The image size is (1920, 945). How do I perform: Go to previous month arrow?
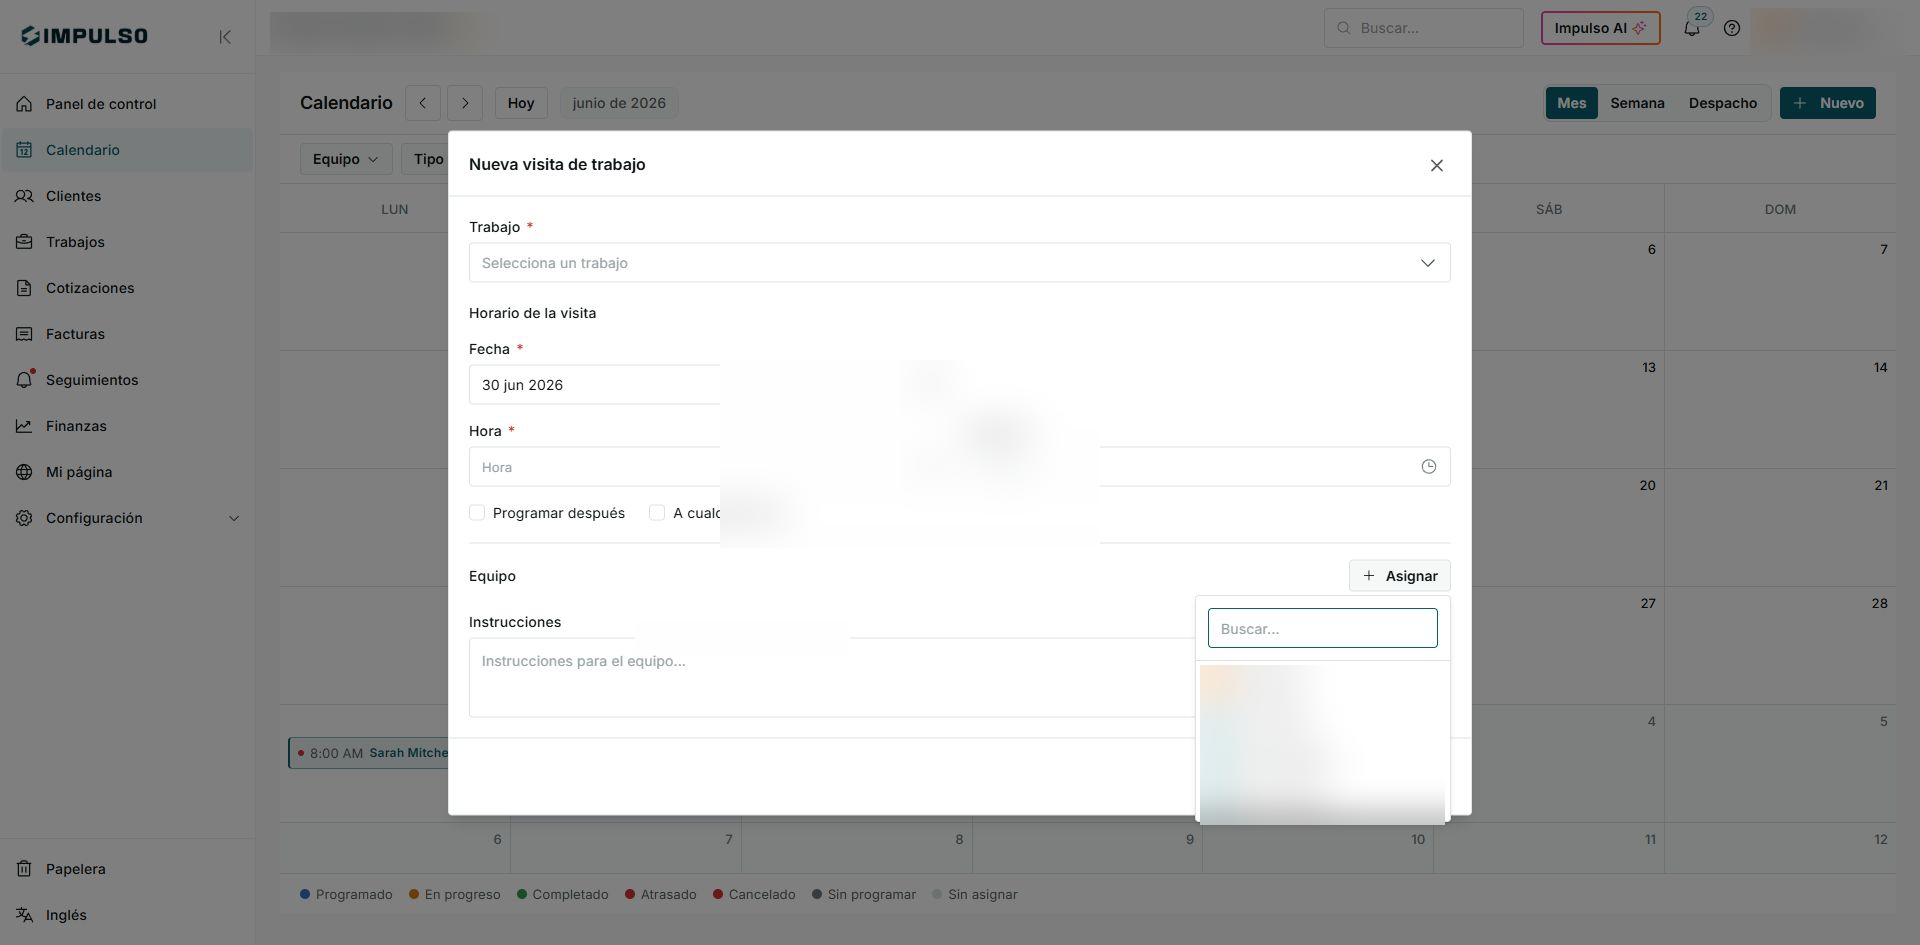423,103
